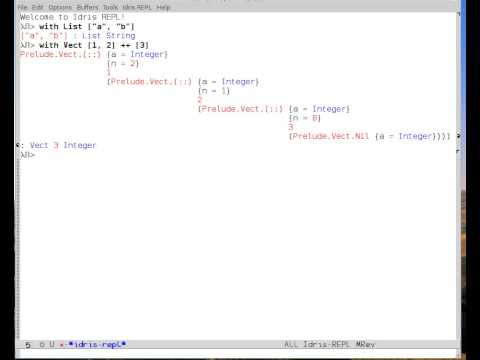Click the right-fringe truncation arrow beside Vect.Nil line
Viewport: 480px width, 360px height.
459,136
